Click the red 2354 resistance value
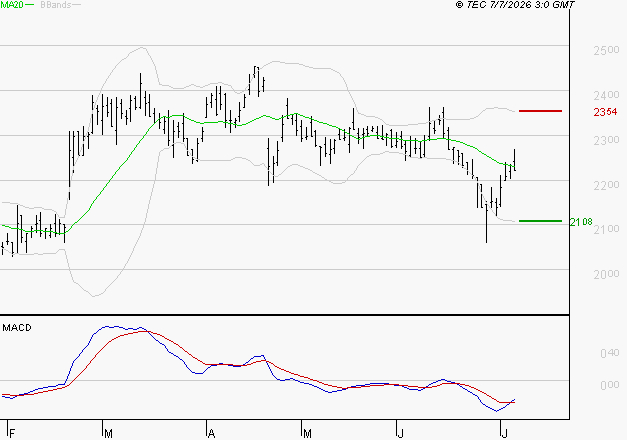 point(605,112)
